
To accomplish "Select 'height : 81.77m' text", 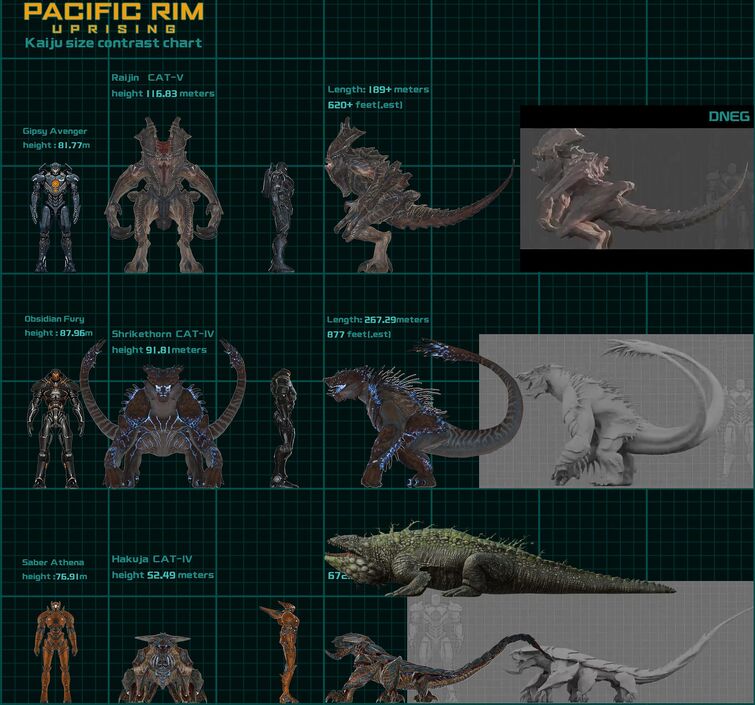I will click(56, 145).
